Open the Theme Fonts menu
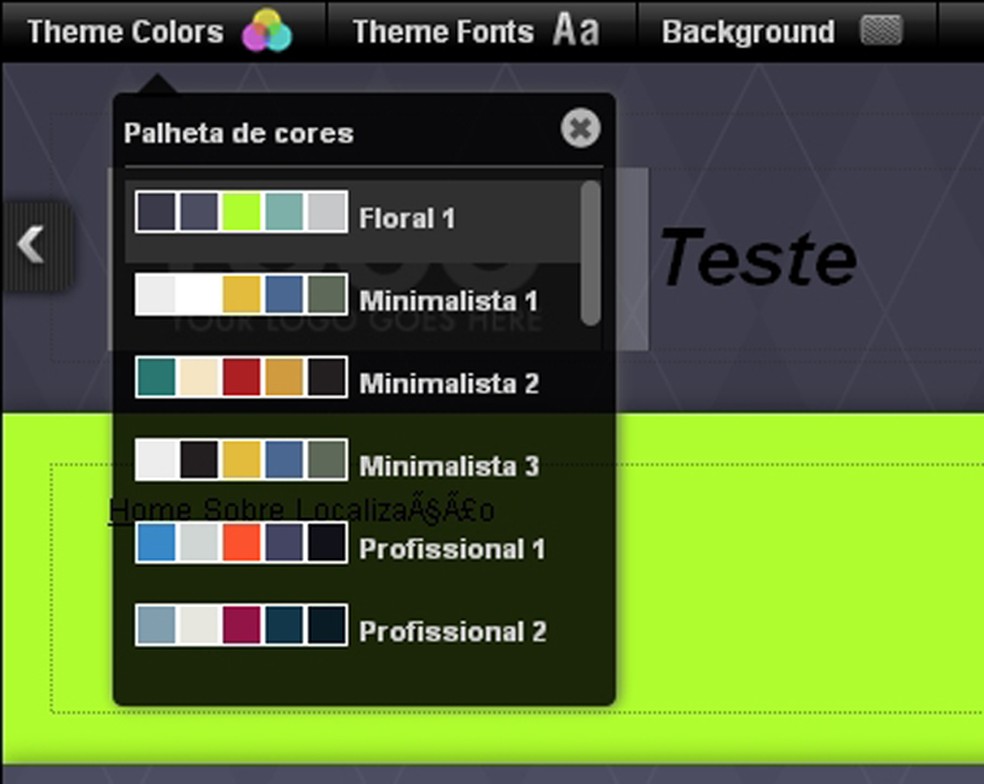984x784 pixels. (x=443, y=32)
